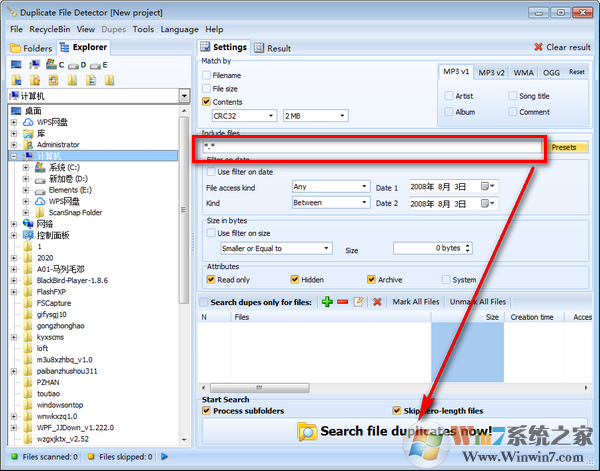Open the Tools menu
Screen dimensions: 600x471
[143, 29]
